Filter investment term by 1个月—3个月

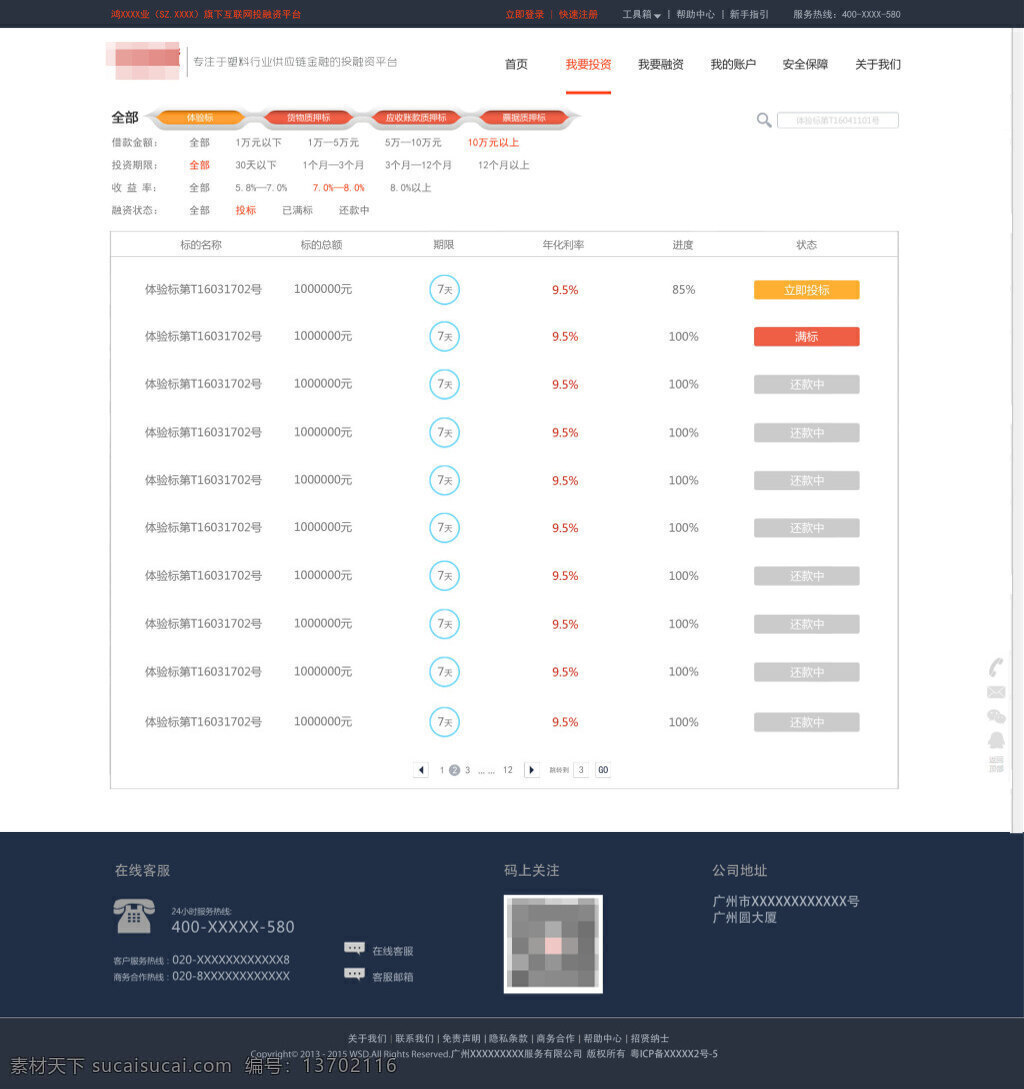[333, 165]
